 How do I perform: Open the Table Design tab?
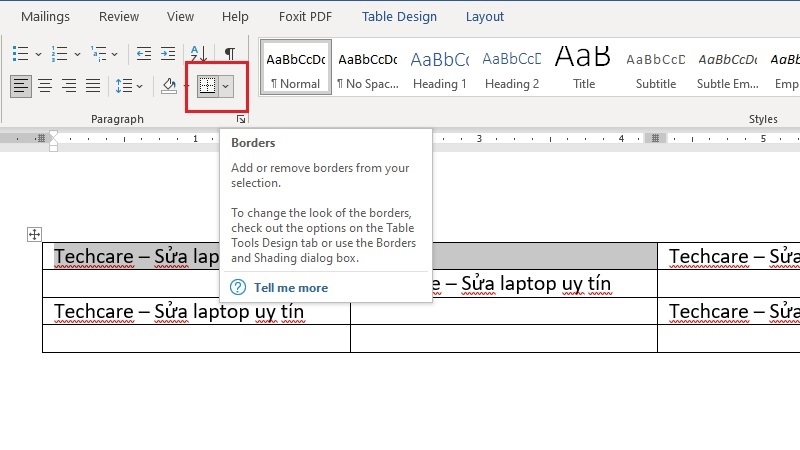point(399,16)
